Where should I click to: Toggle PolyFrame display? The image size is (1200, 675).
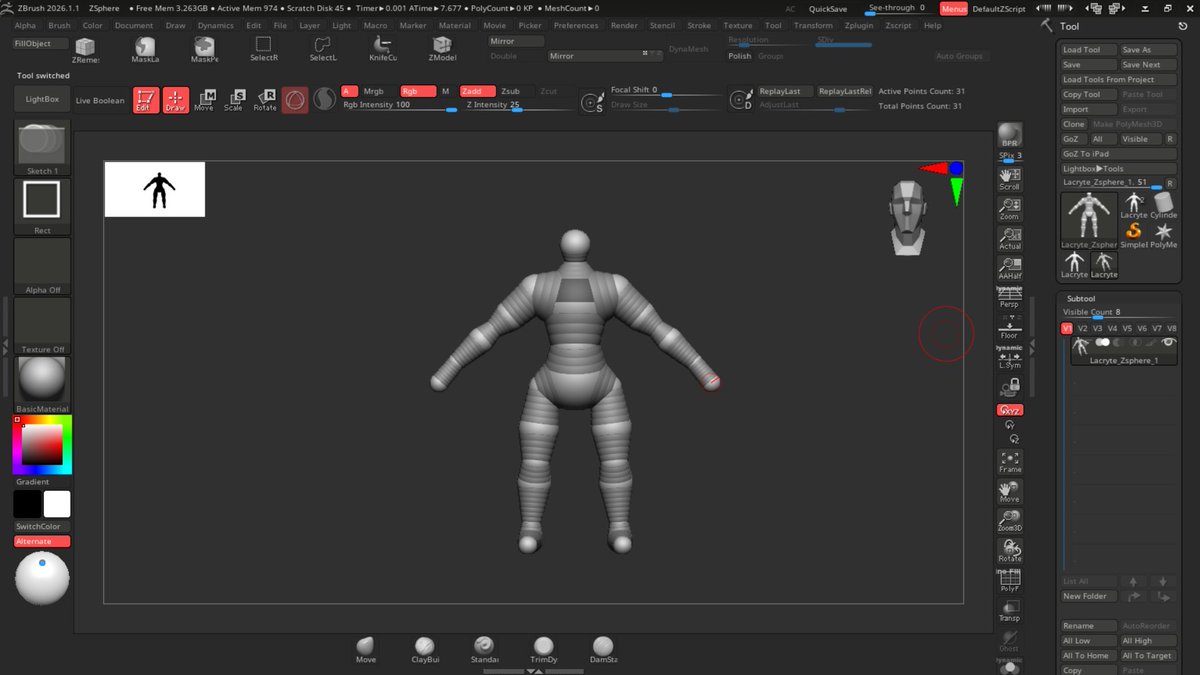pyautogui.click(x=1010, y=580)
